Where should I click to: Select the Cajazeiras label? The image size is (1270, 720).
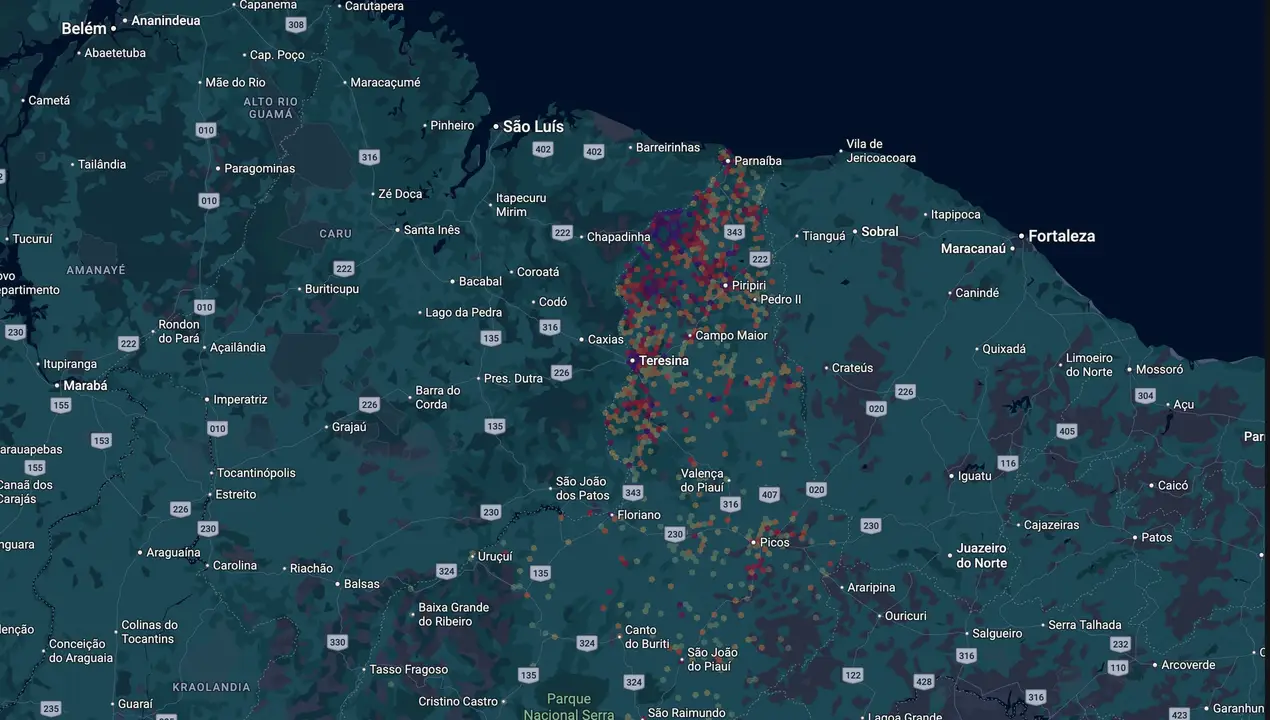(1051, 526)
